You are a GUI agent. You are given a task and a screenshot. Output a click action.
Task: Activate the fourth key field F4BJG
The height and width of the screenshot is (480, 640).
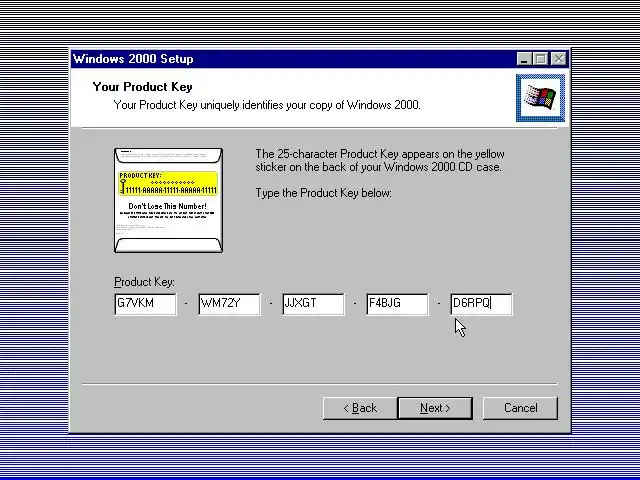[398, 304]
